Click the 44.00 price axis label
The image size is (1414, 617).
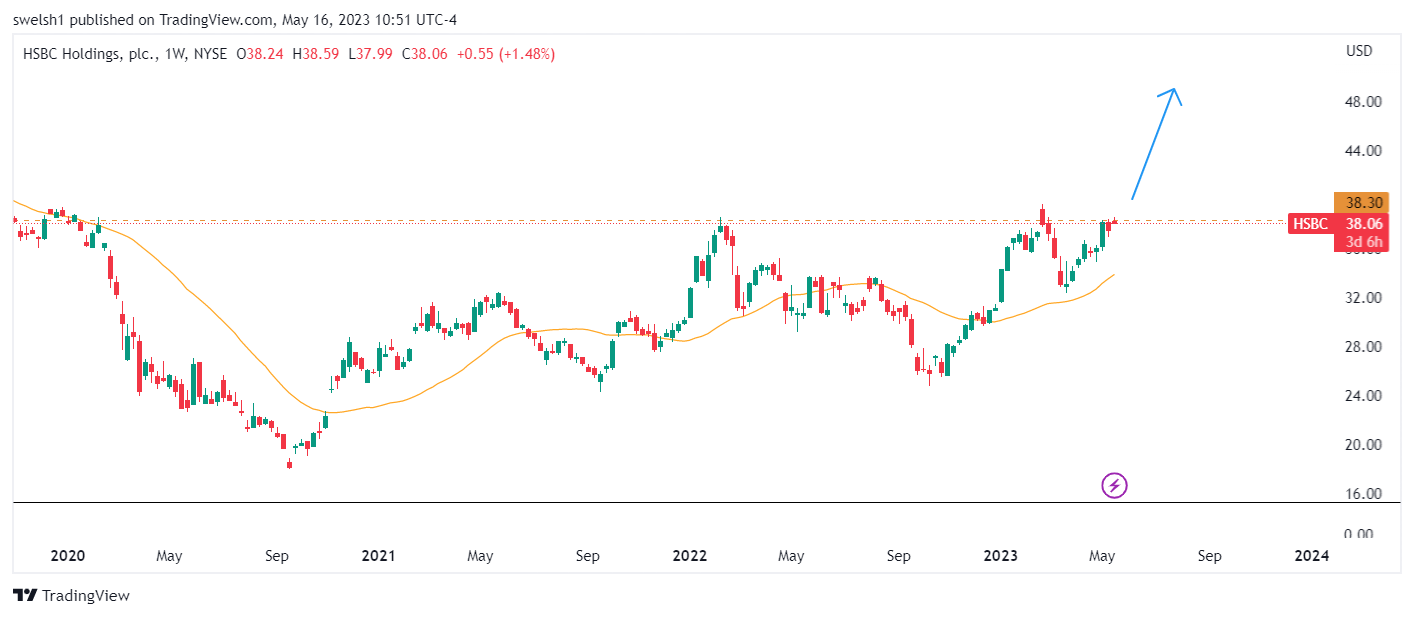click(1364, 151)
